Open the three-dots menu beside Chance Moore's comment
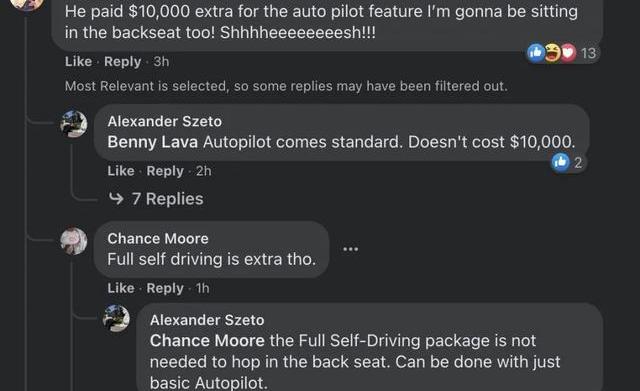Viewport: 640px width, 391px height. [351, 249]
